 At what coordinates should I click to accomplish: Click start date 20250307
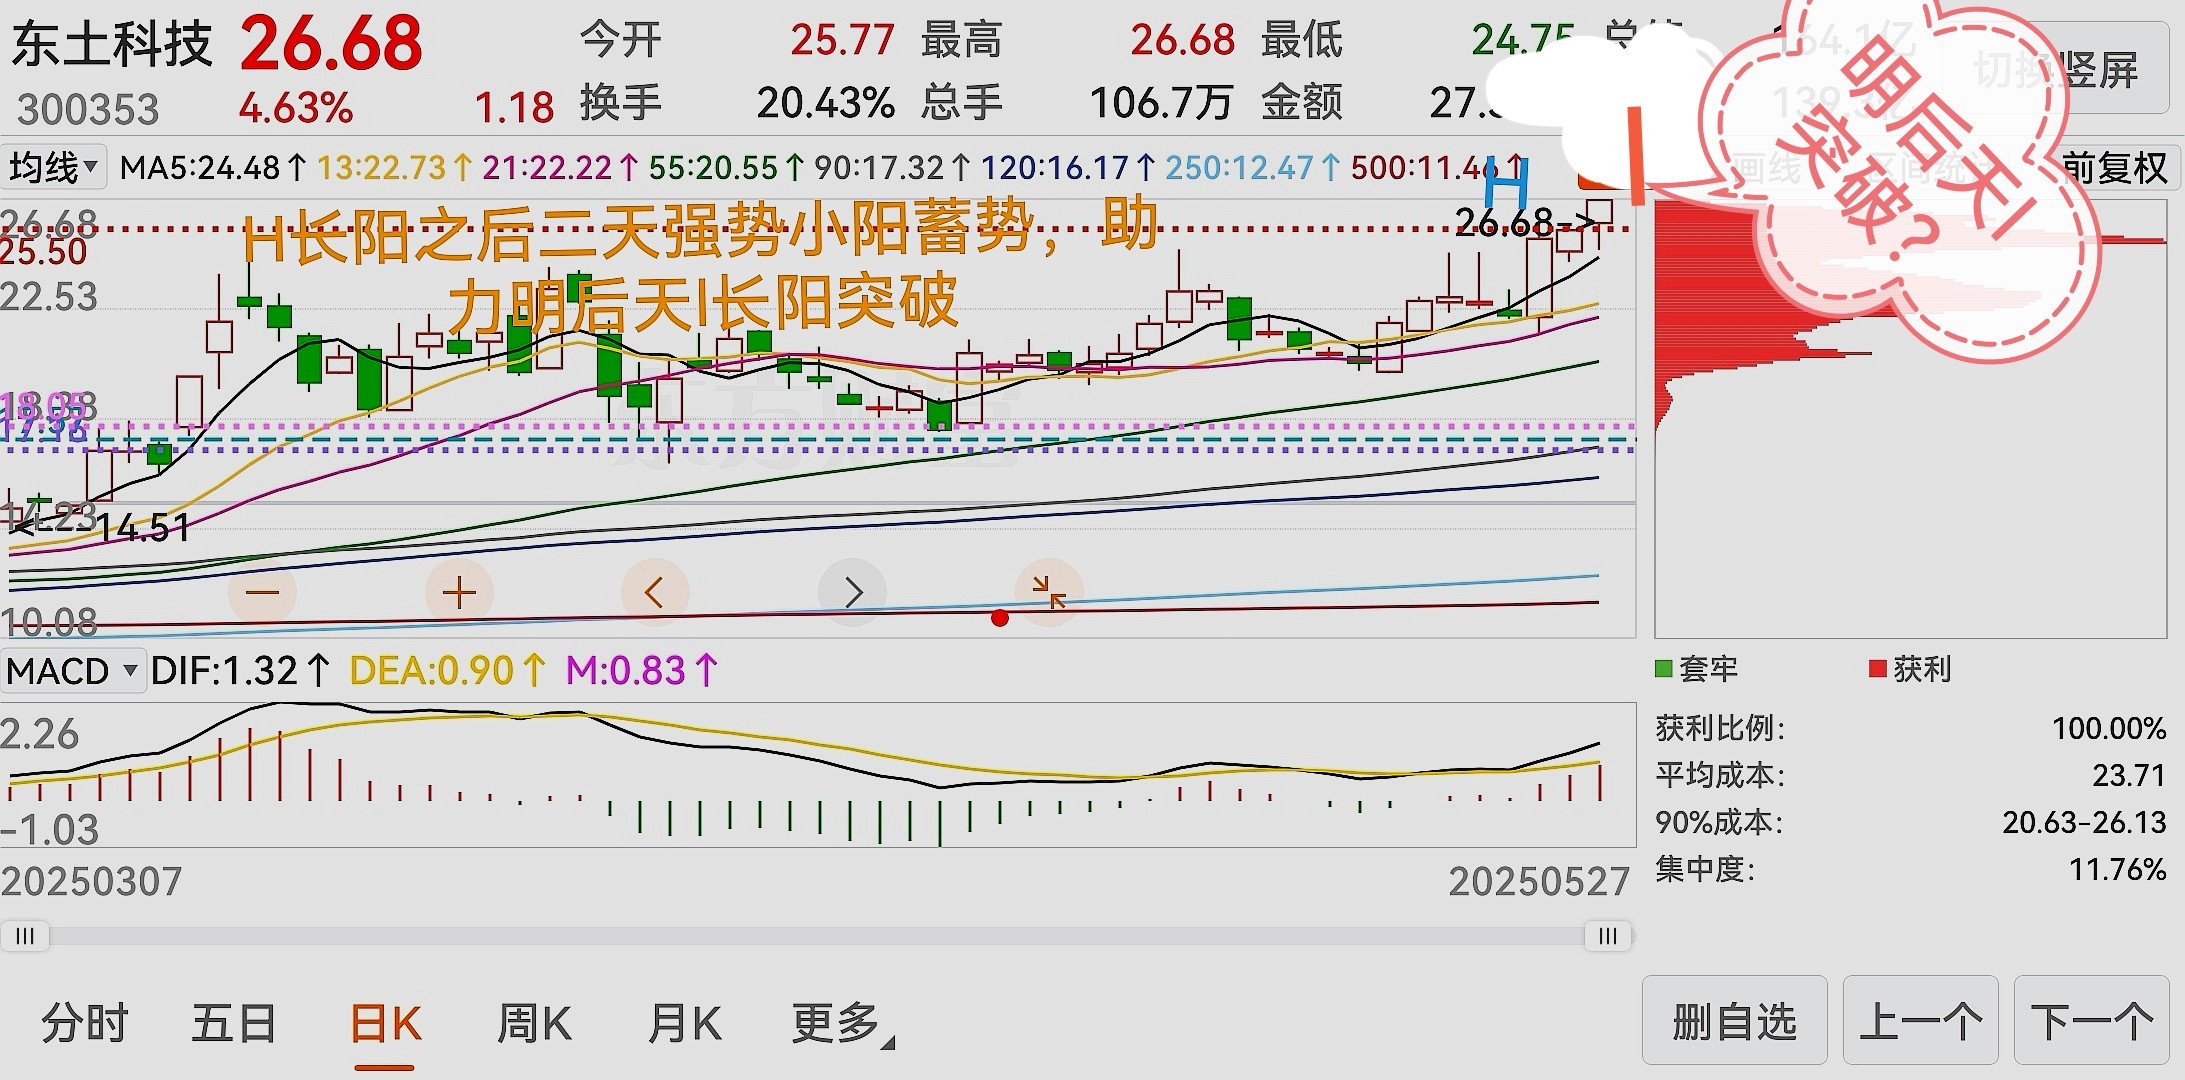click(92, 881)
